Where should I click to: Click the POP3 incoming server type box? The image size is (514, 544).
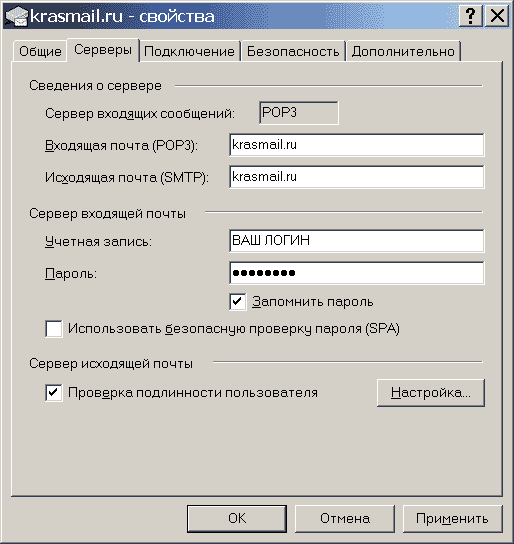299,113
